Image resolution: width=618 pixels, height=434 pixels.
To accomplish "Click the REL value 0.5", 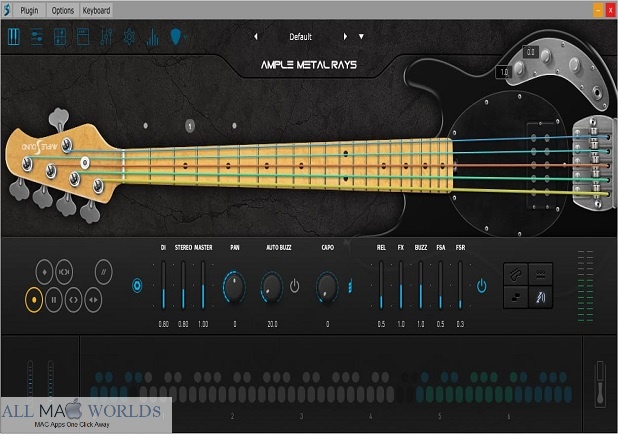I will point(381,324).
